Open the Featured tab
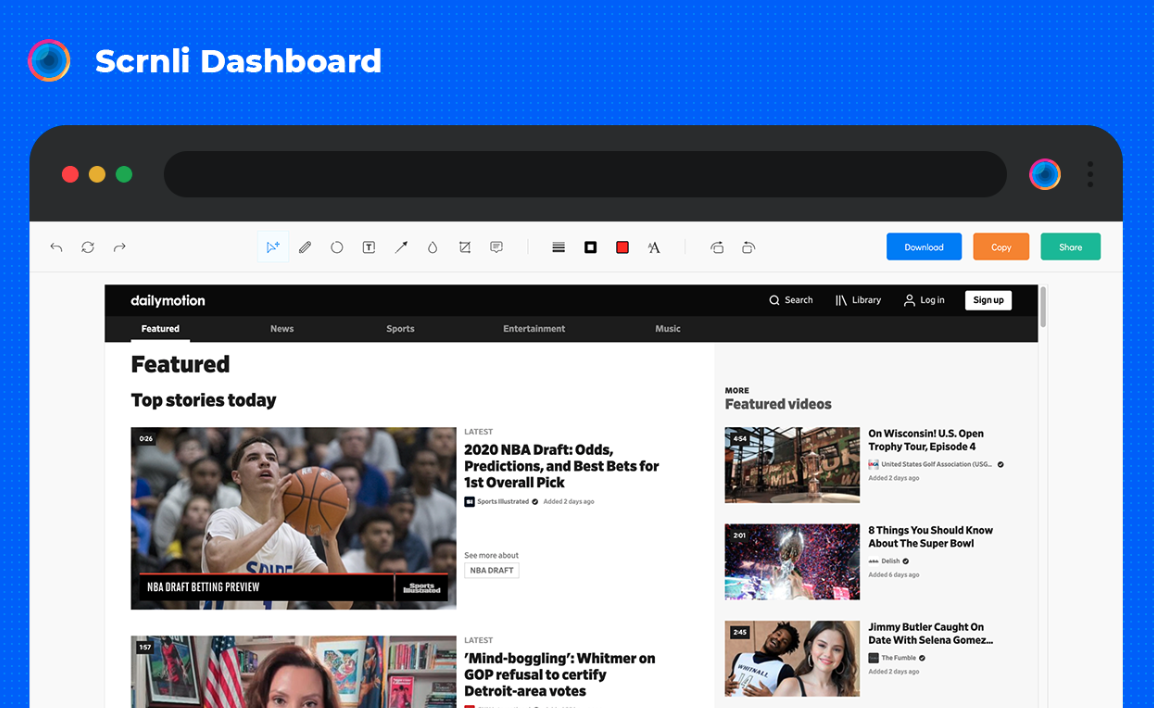Screen dimensions: 1154x708 160,329
